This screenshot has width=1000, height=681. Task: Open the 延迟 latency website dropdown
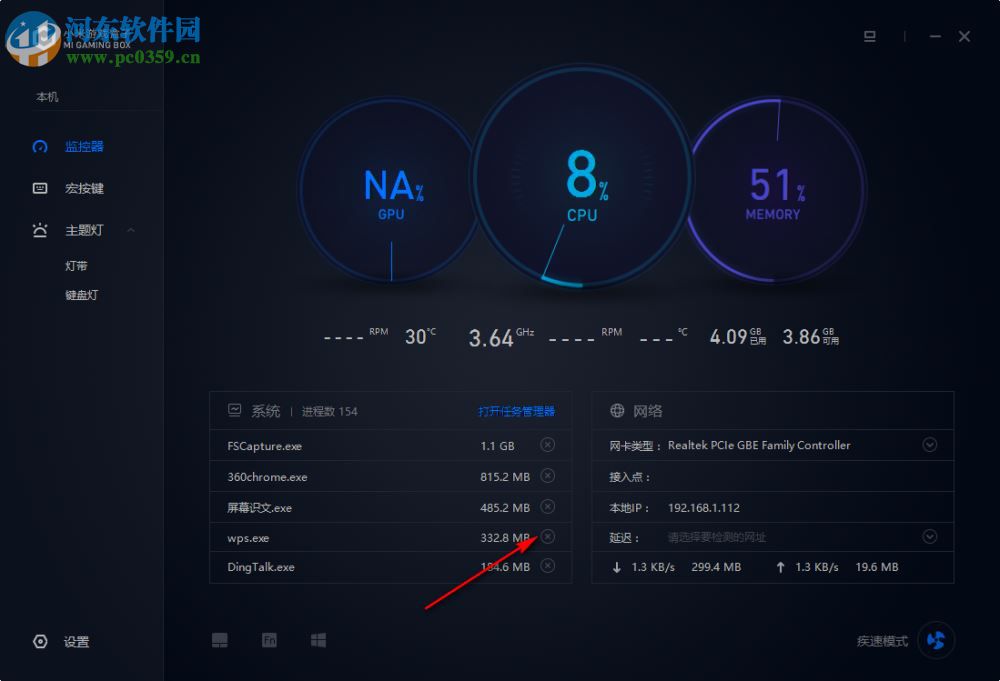point(930,536)
